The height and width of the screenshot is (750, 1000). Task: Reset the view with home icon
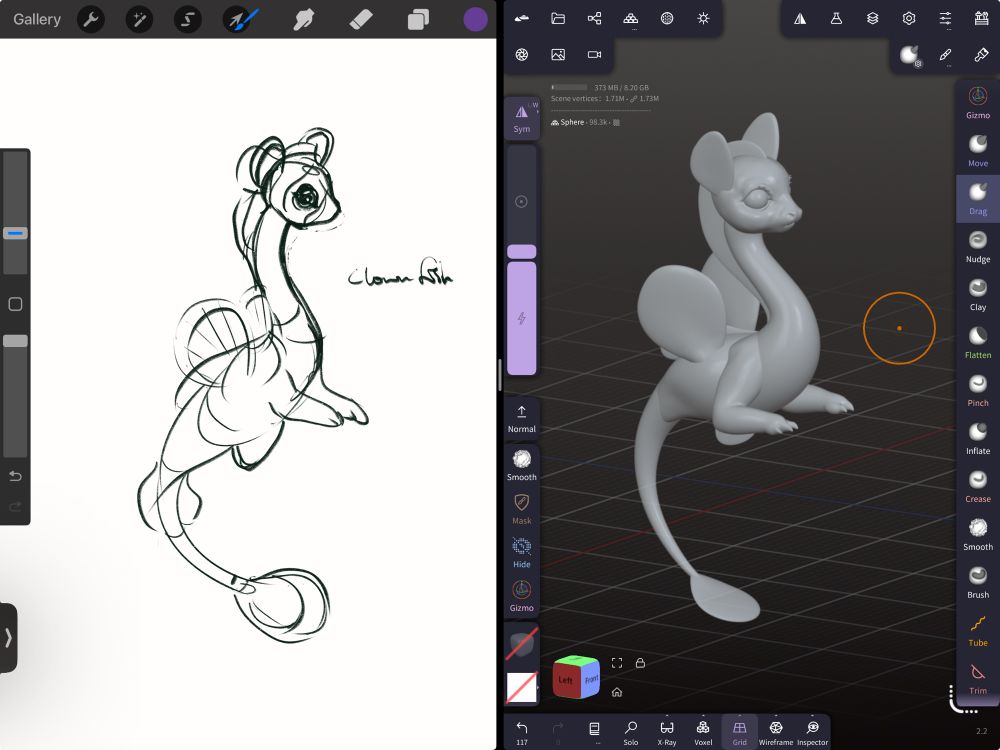(x=617, y=692)
